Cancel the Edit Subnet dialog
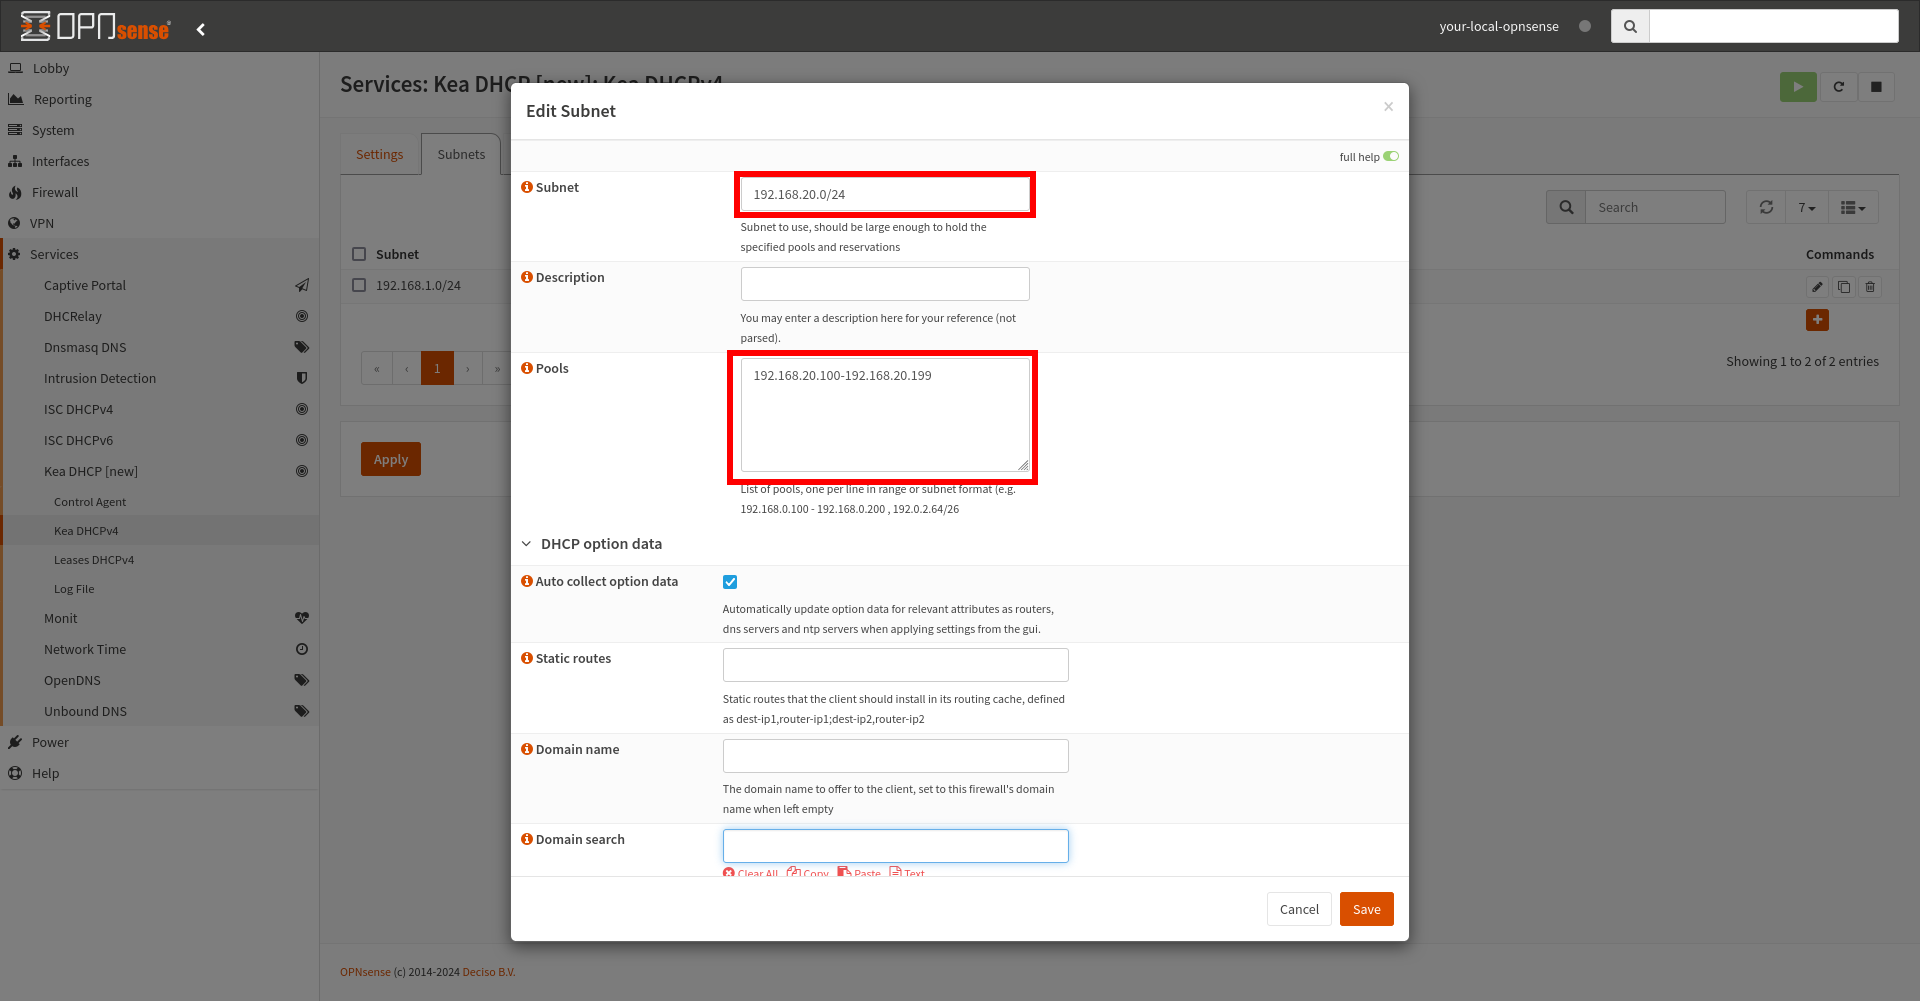The width and height of the screenshot is (1920, 1001). tap(1299, 909)
